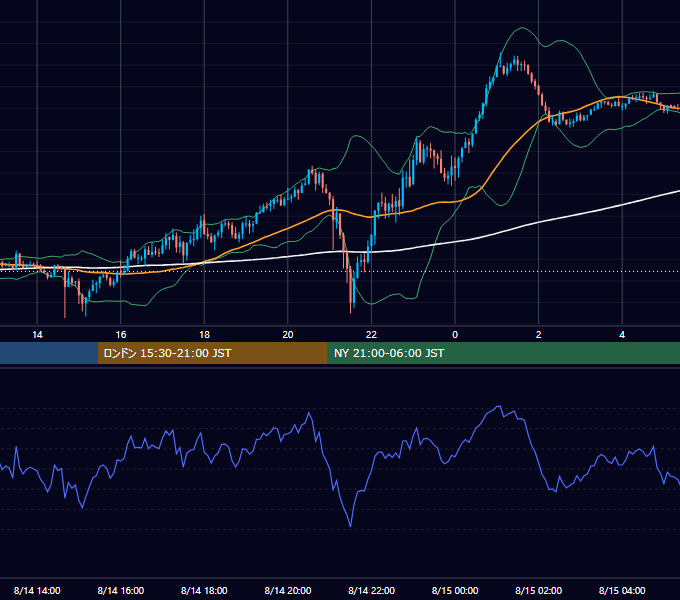Click the 8/14 14:00 date label

tap(37, 590)
